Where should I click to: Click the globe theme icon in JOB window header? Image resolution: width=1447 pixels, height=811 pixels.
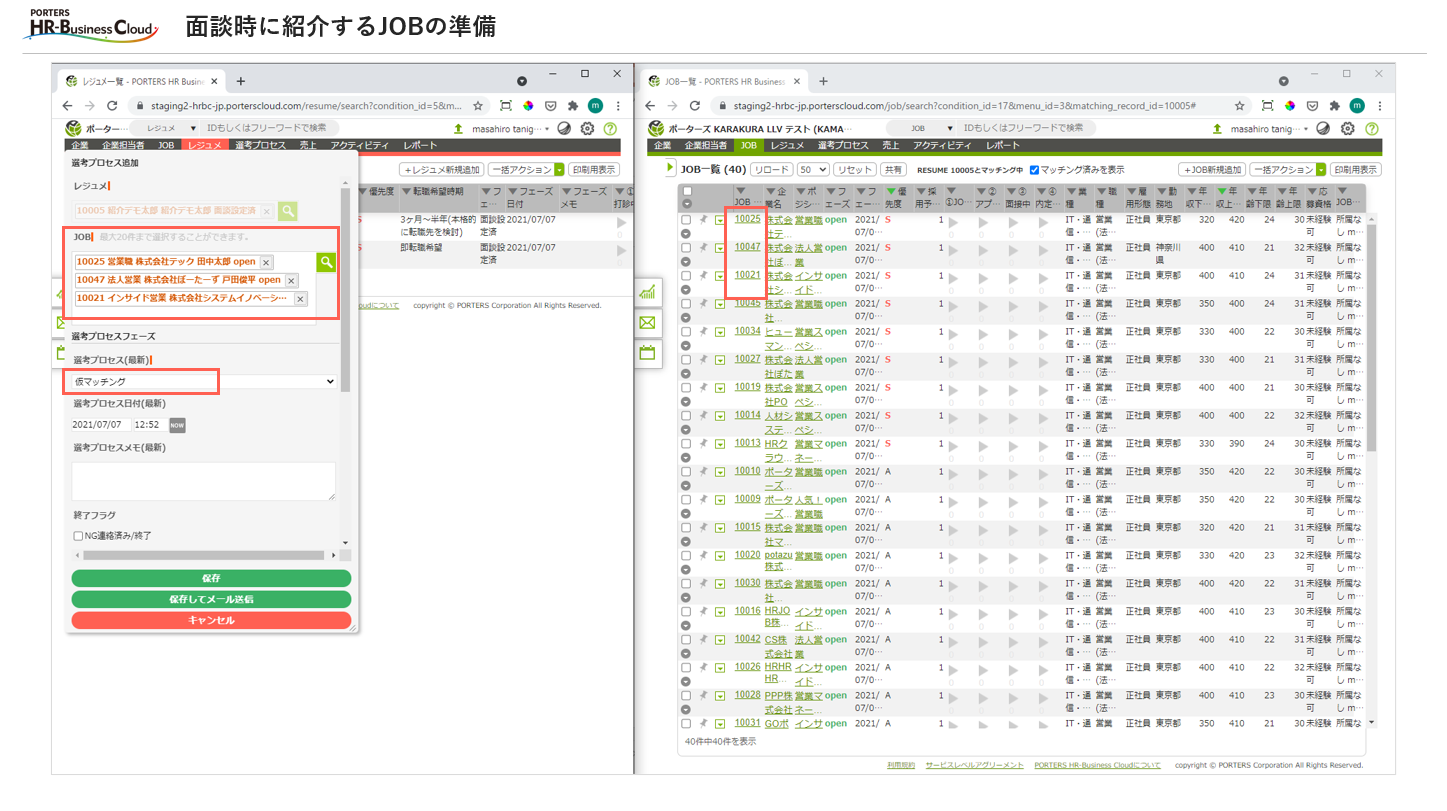point(1324,128)
